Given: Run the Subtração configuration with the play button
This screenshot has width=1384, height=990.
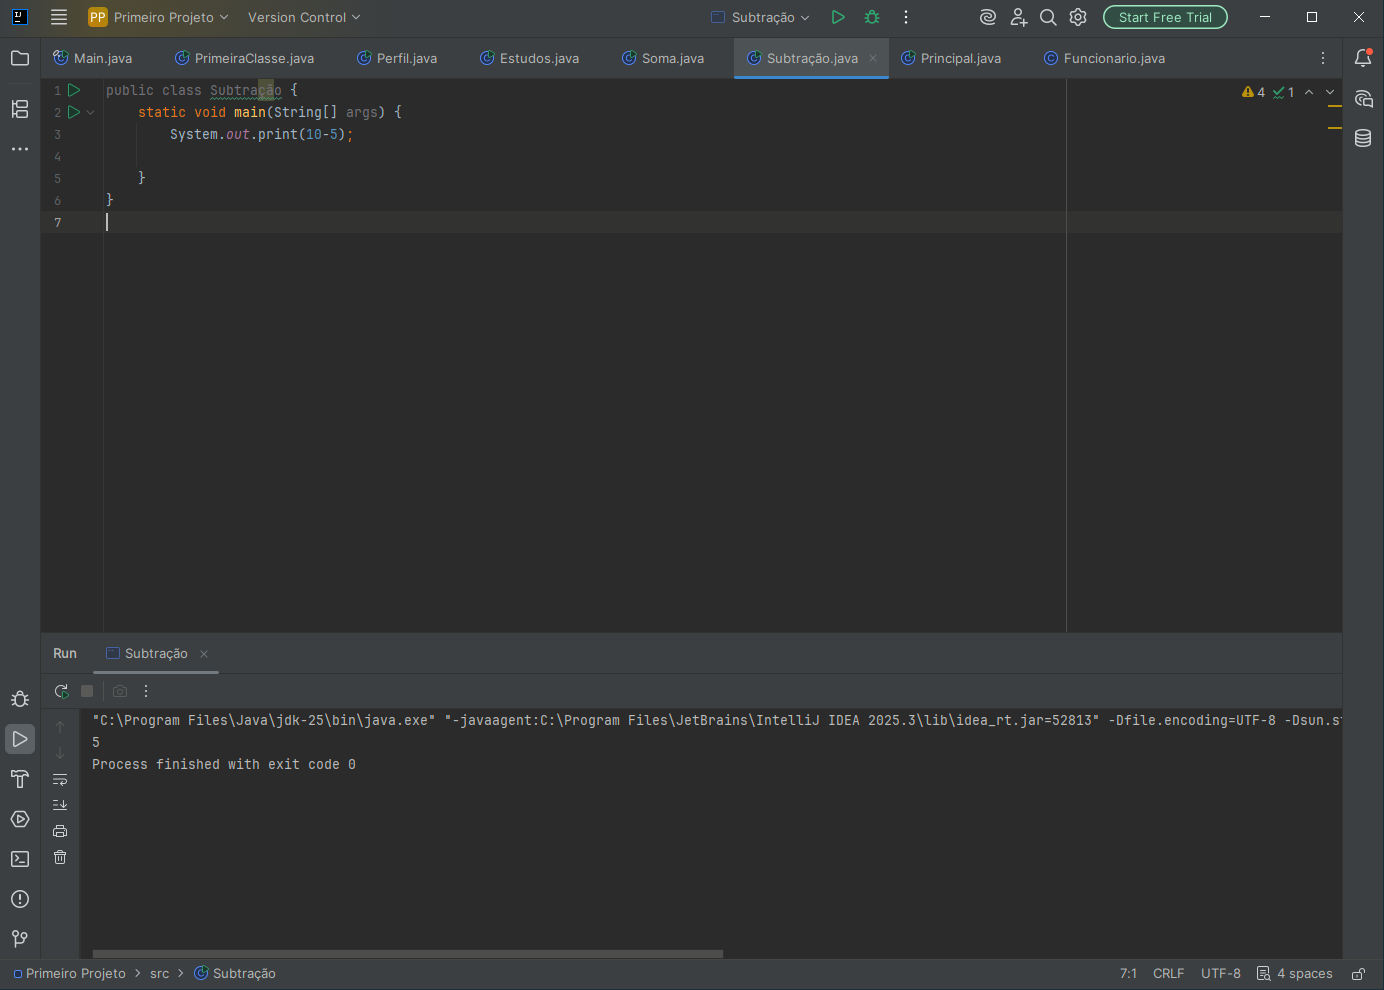Looking at the screenshot, I should point(838,17).
